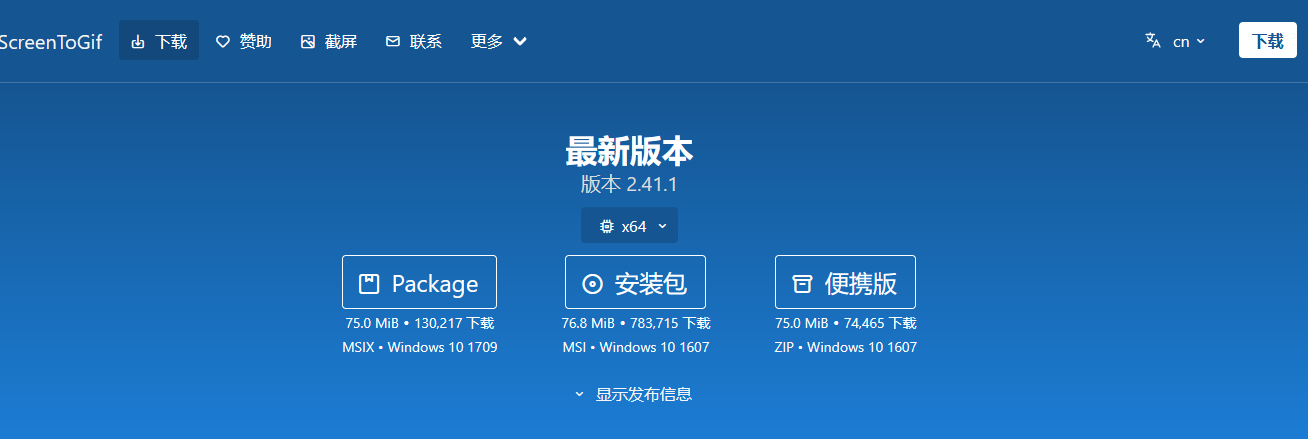Click the chip icon in x64 selector
This screenshot has height=439, width=1308.
click(x=607, y=227)
